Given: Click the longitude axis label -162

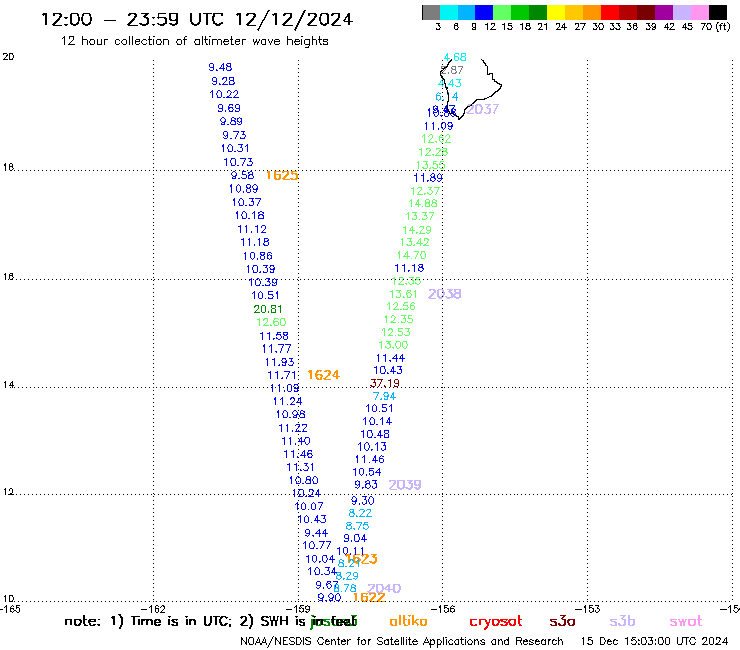Looking at the screenshot, I should pyautogui.click(x=154, y=609).
